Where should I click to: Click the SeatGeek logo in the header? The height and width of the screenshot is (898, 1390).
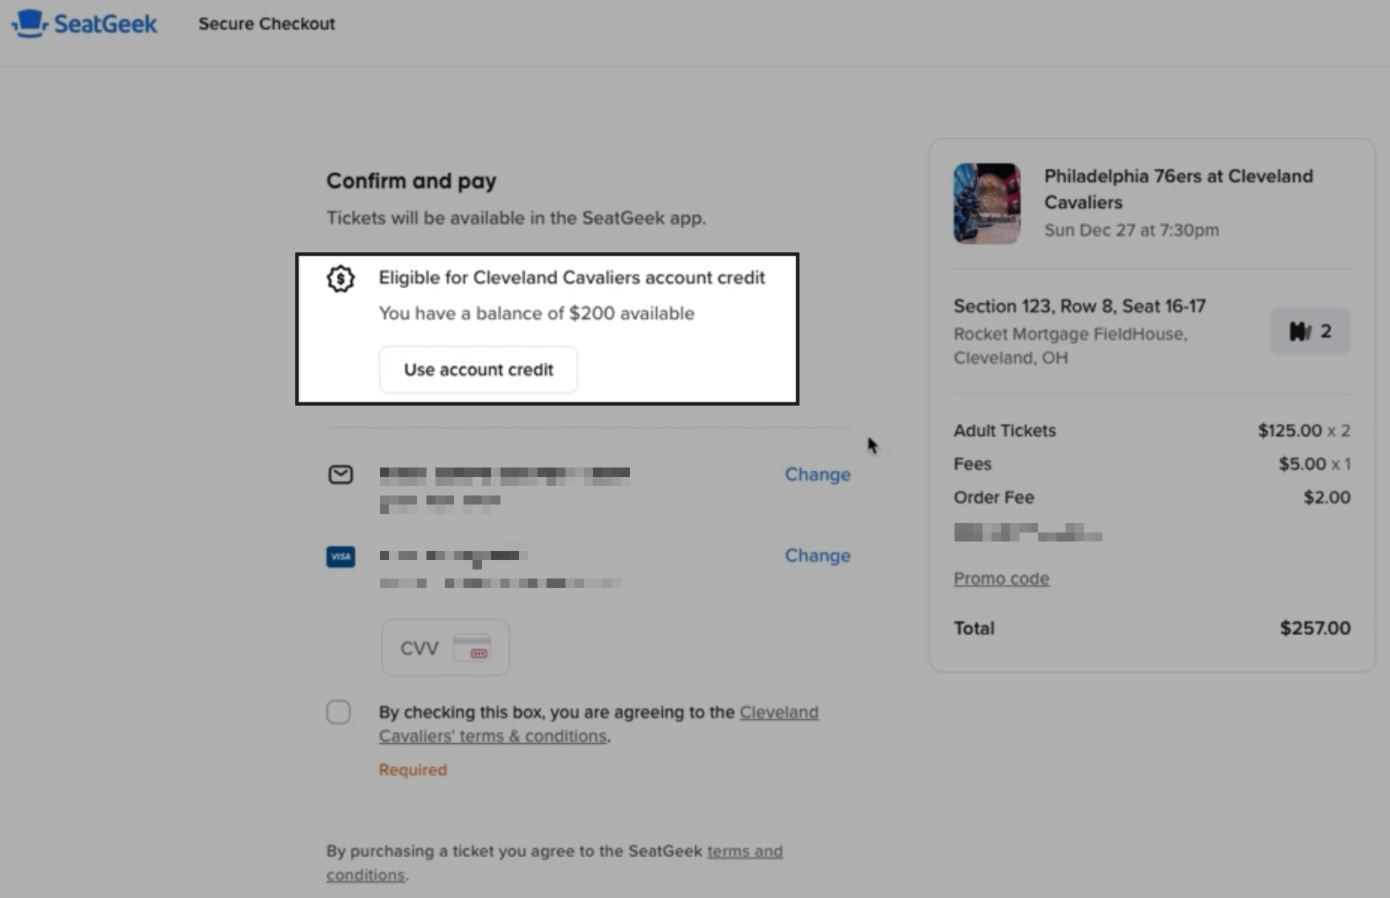84,24
